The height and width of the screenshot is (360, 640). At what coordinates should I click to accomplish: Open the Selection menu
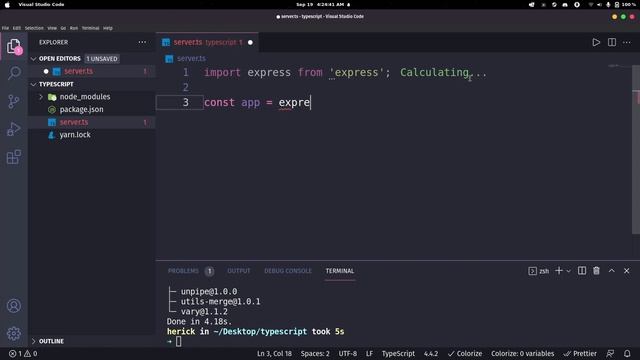[x=34, y=28]
